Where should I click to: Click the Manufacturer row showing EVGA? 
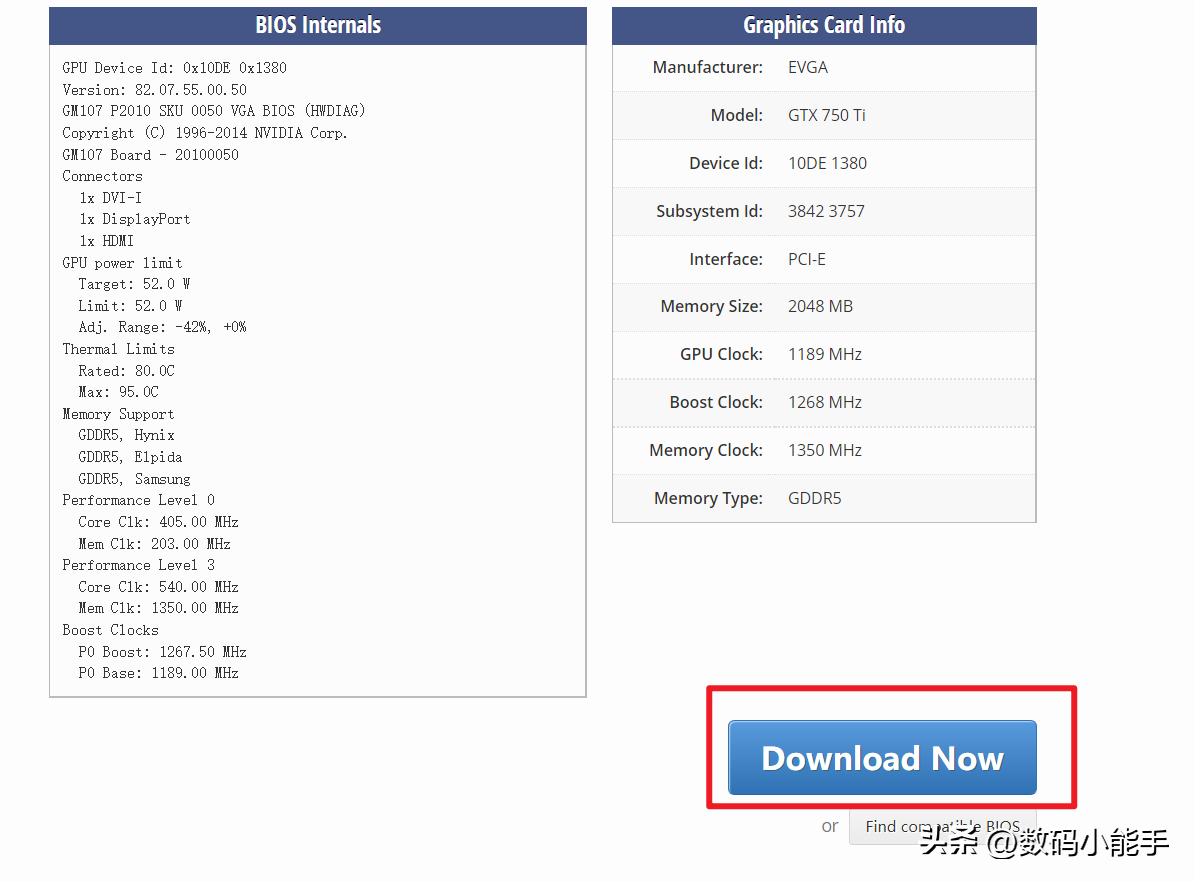(x=808, y=68)
